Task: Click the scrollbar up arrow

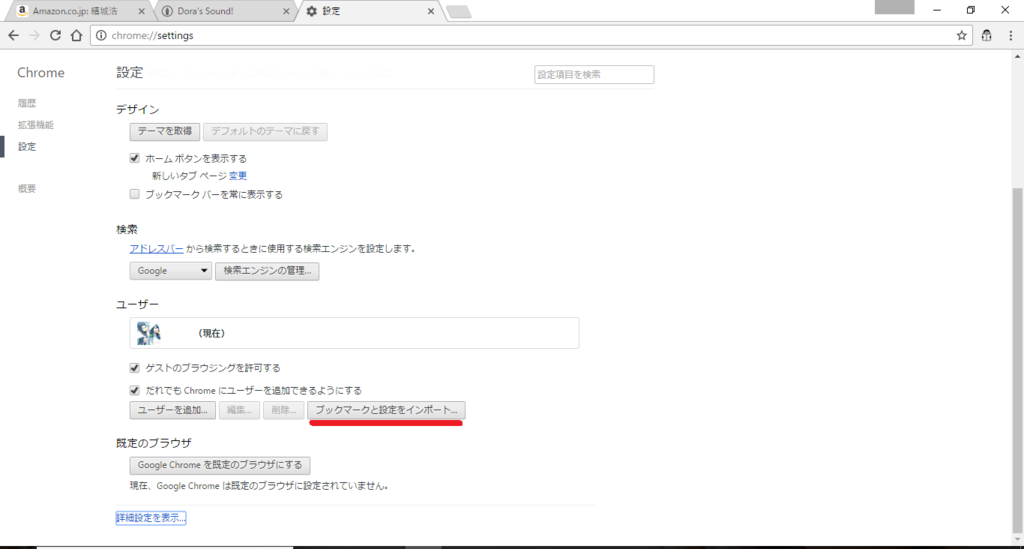Action: coord(1017,57)
